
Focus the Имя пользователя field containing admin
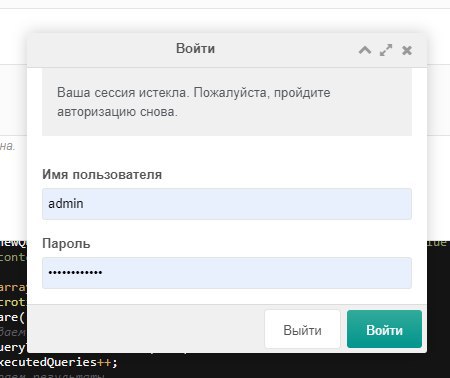(227, 204)
